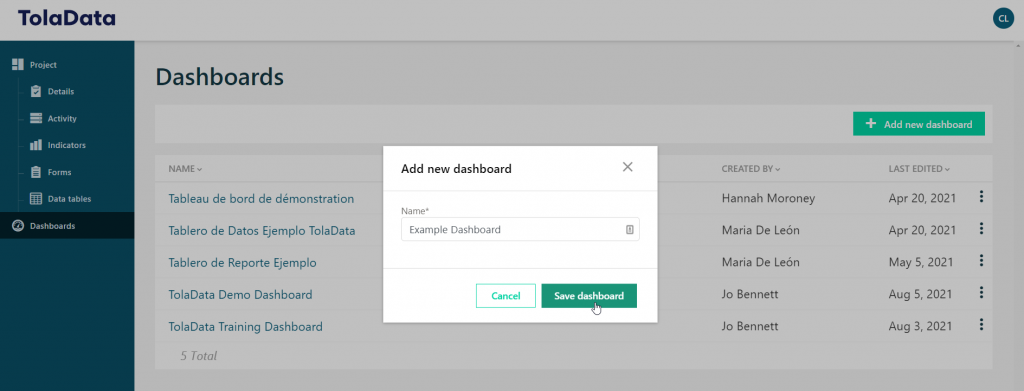Screen dimensions: 1024x391
Task: Sort the list by Name column
Action: (x=185, y=168)
